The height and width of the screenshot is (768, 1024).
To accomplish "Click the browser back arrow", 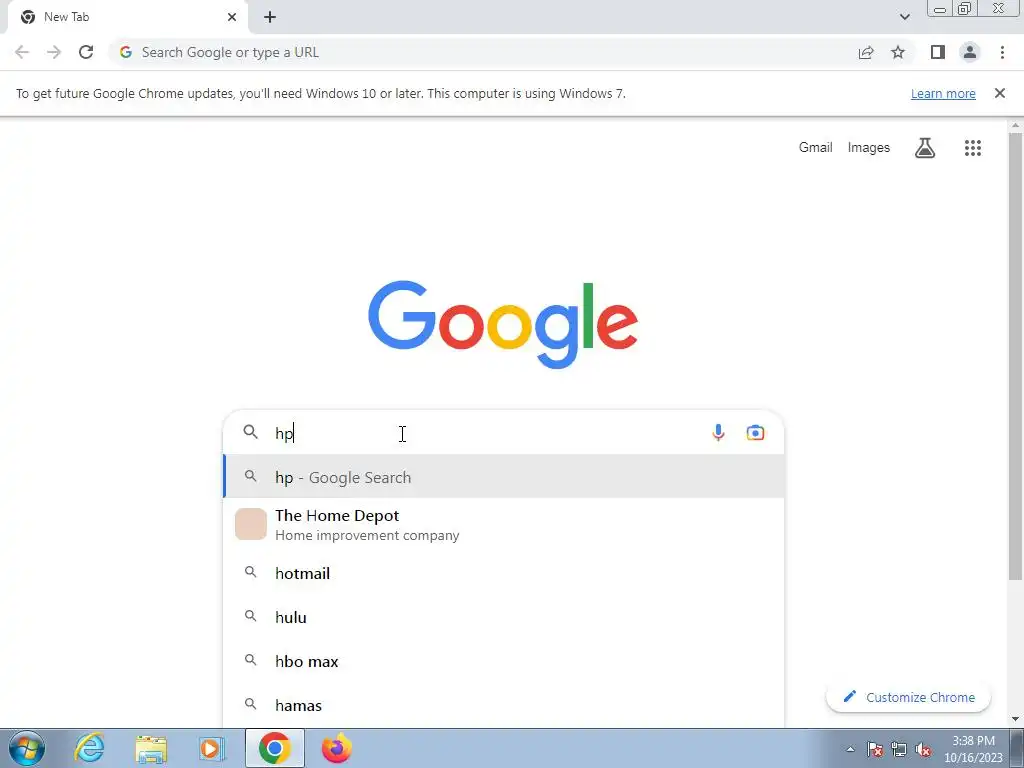I will [x=22, y=52].
